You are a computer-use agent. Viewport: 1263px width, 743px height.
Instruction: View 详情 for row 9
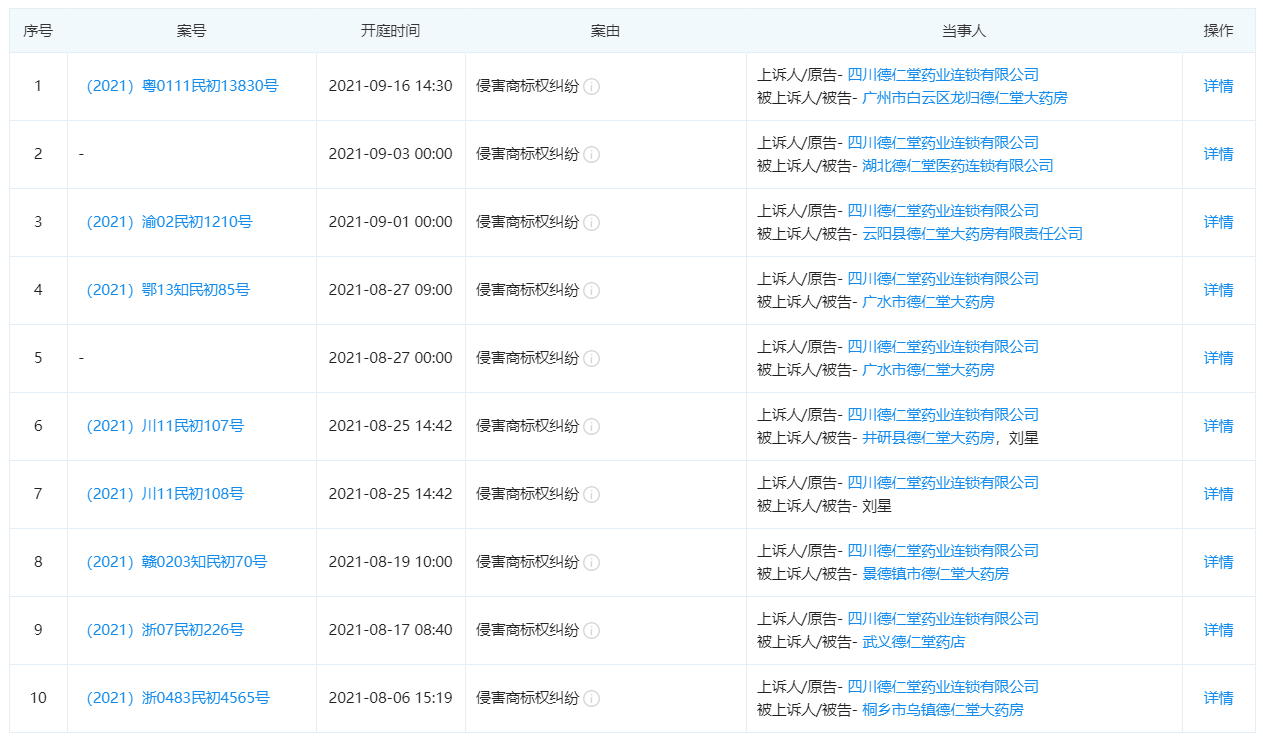pos(1218,630)
